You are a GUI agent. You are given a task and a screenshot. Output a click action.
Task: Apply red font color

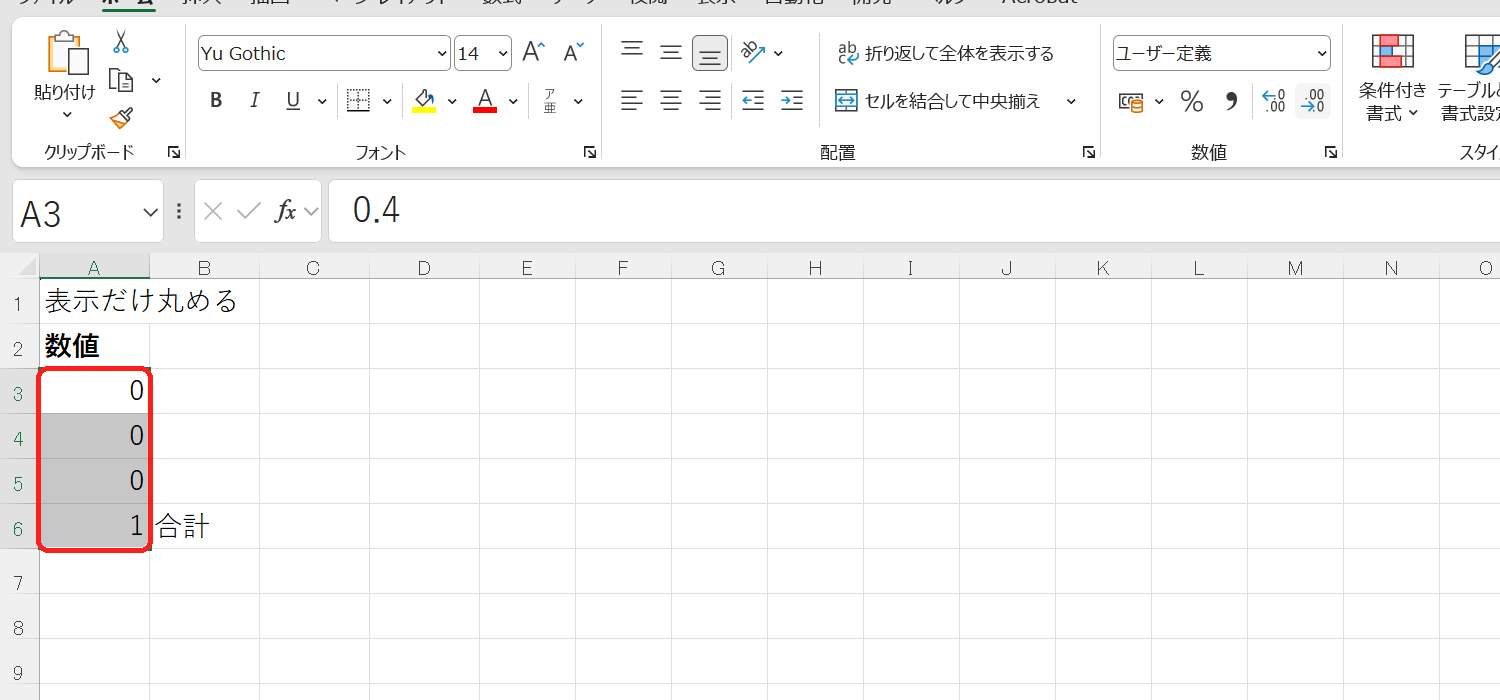[x=485, y=101]
